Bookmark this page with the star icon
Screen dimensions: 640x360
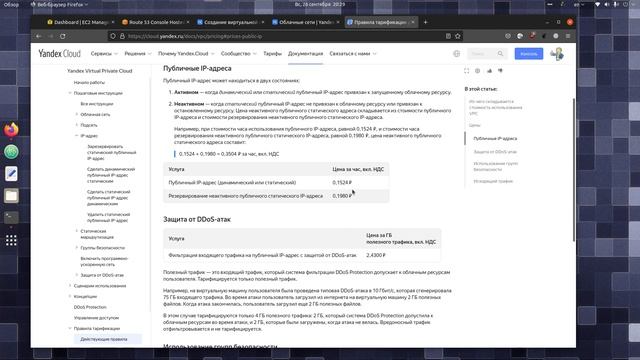tap(458, 36)
